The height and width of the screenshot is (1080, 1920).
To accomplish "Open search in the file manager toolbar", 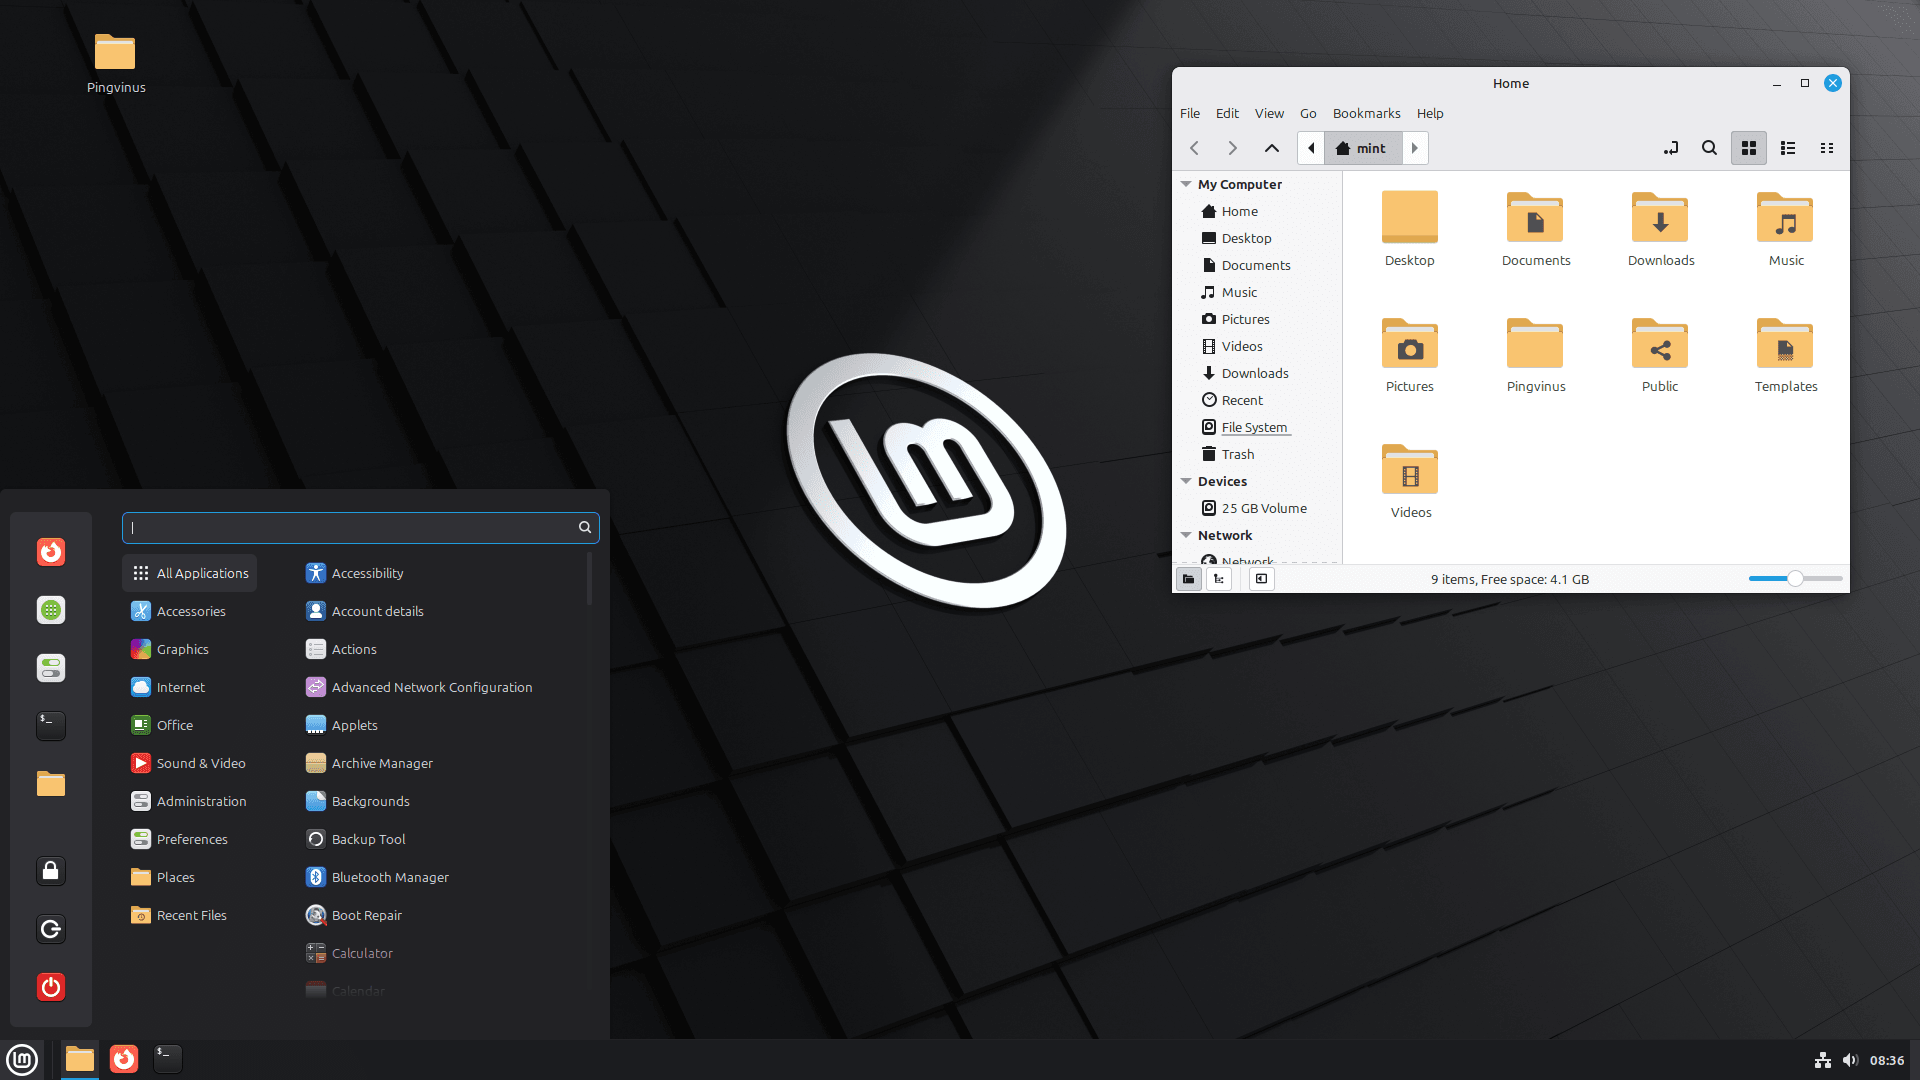I will pyautogui.click(x=1709, y=148).
